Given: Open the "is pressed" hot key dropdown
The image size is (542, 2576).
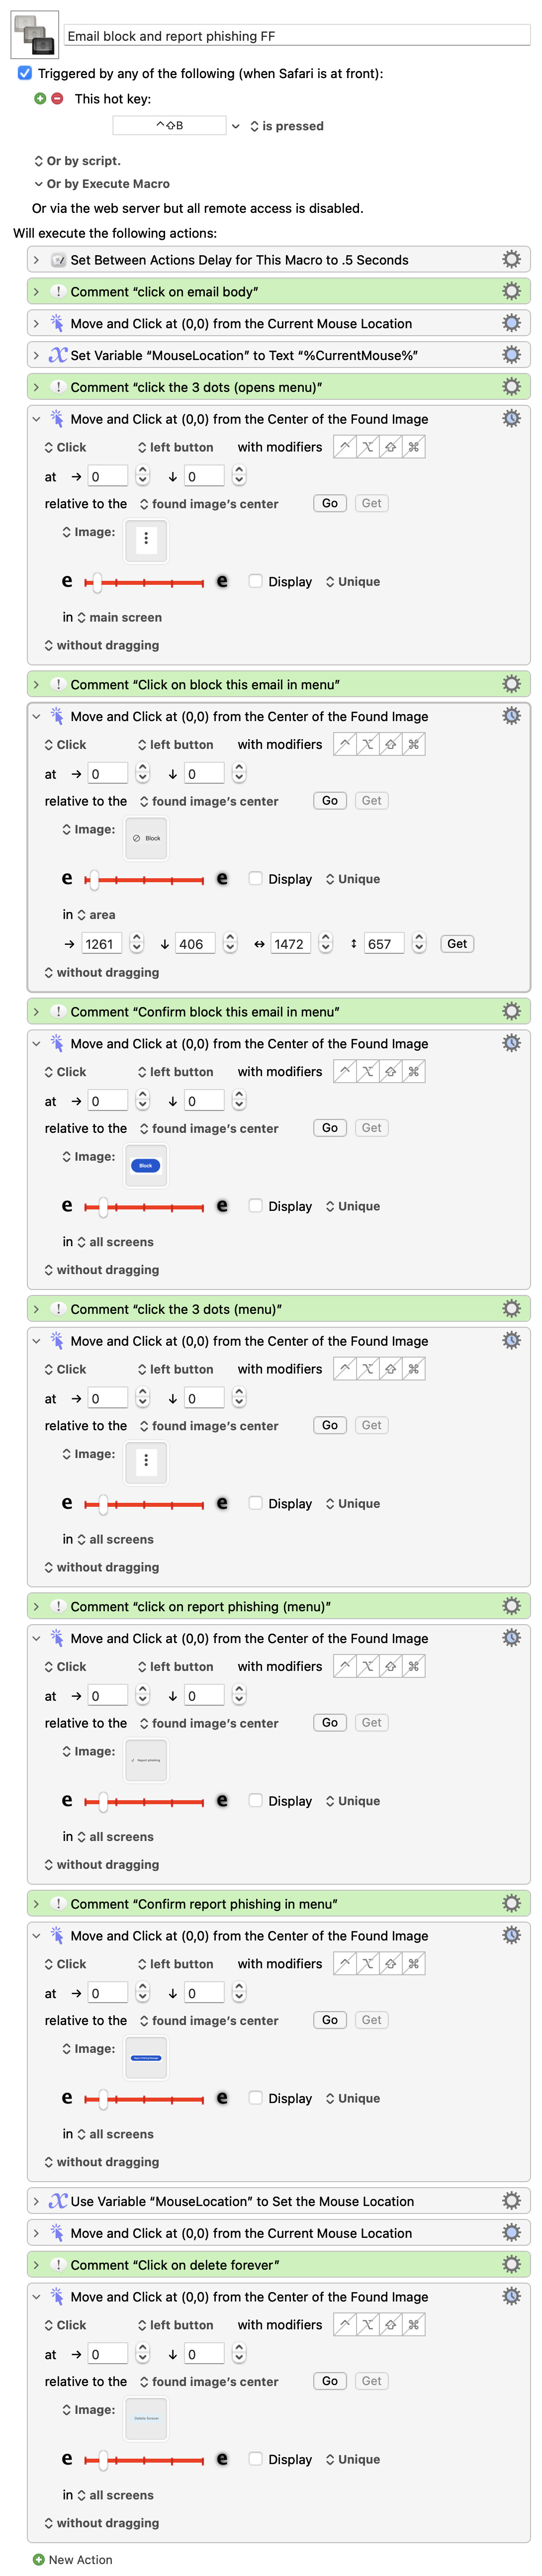Looking at the screenshot, I should [286, 126].
